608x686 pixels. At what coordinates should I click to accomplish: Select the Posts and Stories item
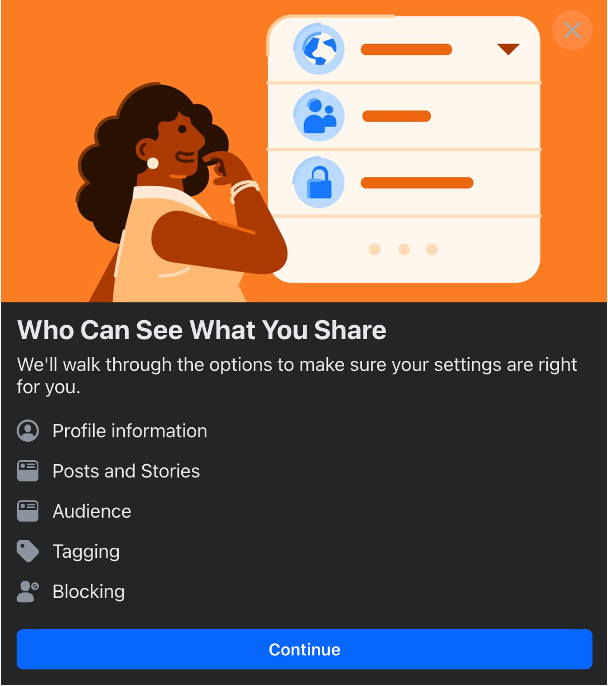point(108,471)
